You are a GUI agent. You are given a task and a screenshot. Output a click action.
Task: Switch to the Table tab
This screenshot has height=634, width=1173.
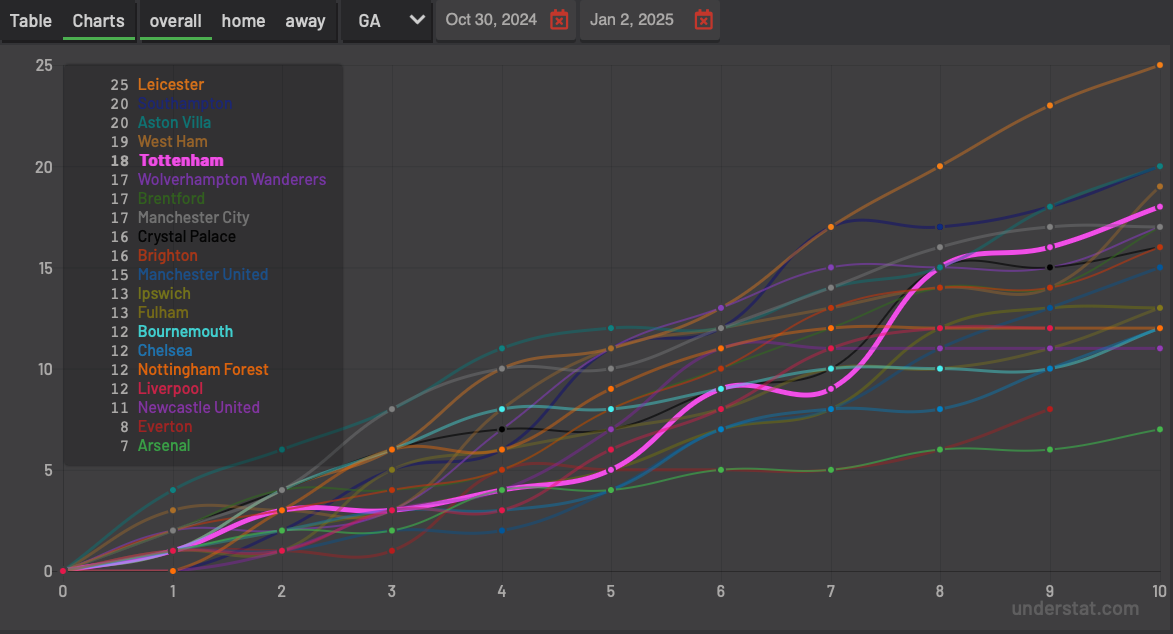pos(31,21)
